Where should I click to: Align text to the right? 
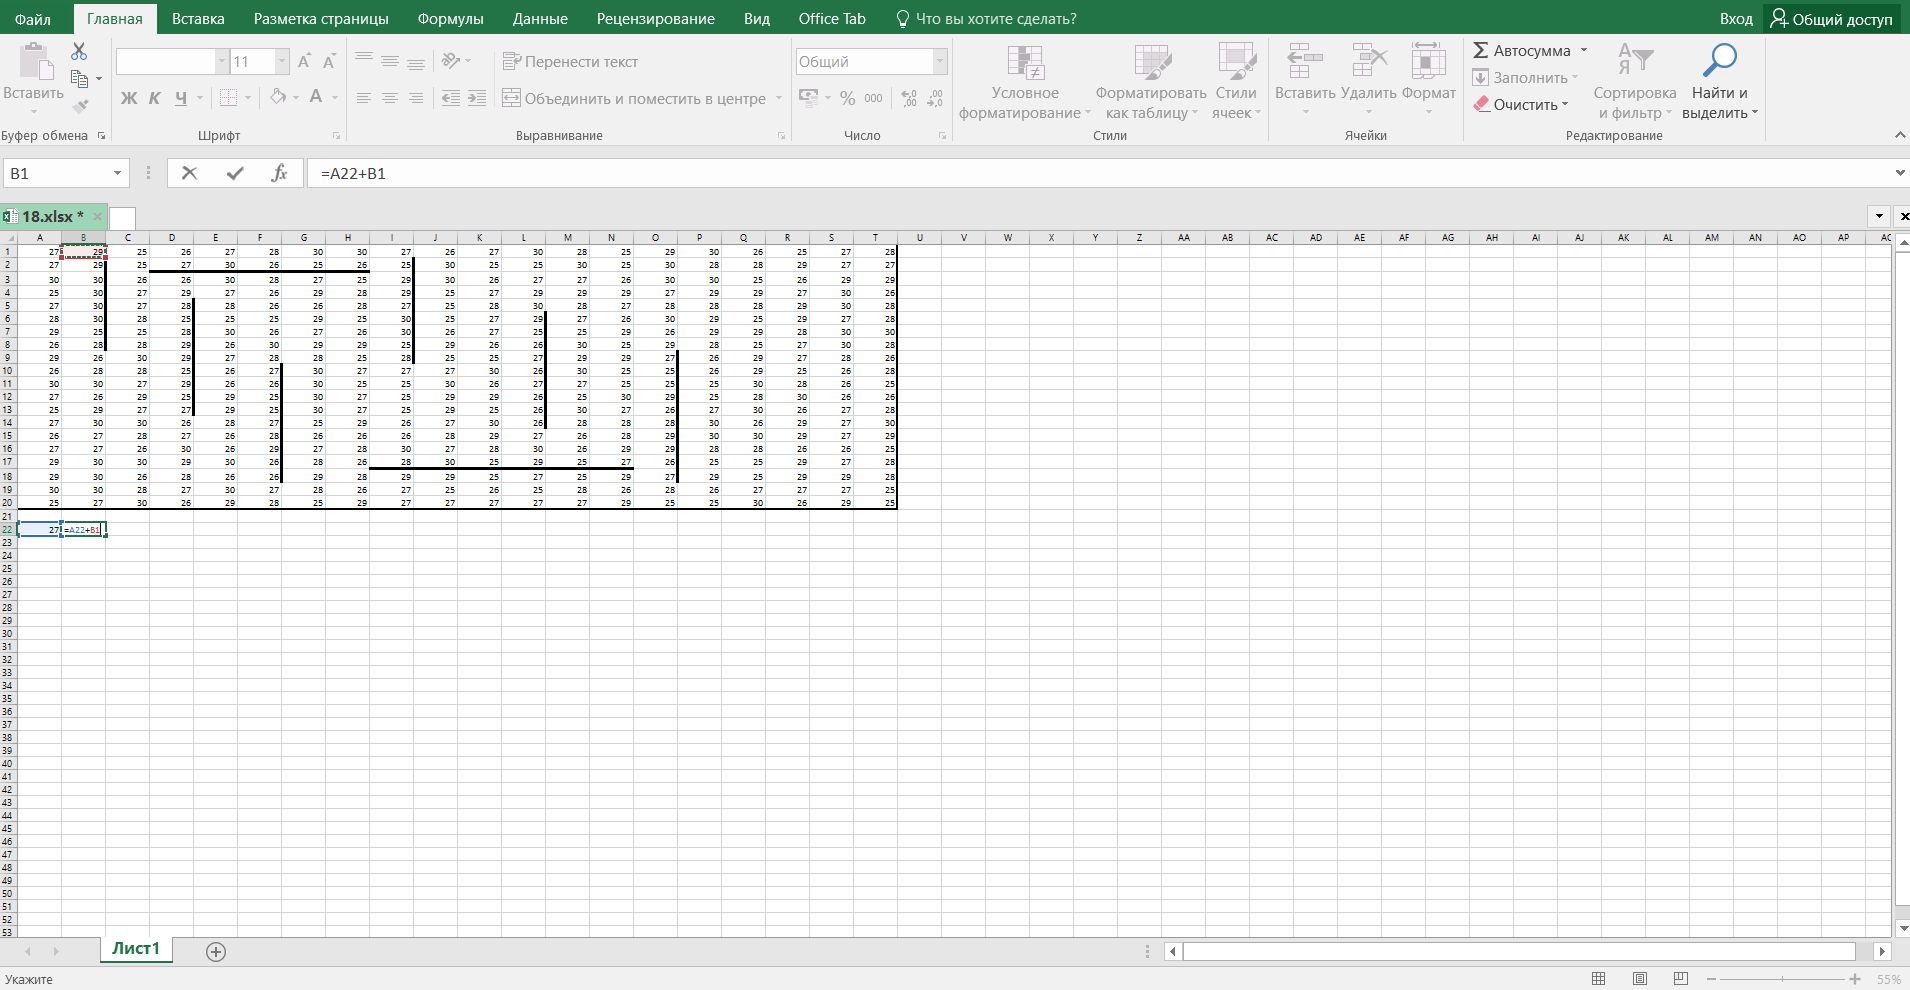pyautogui.click(x=416, y=98)
